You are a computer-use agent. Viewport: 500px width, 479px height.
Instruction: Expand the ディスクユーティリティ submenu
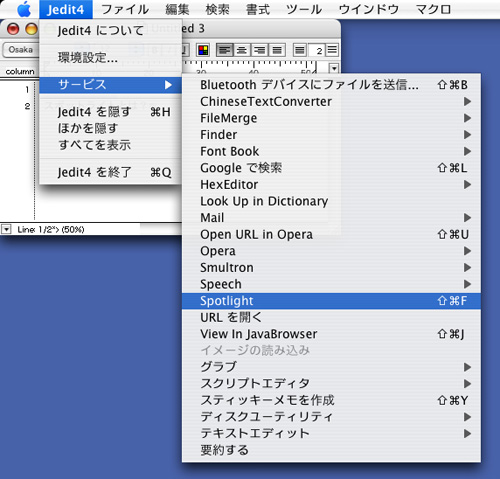(331, 417)
